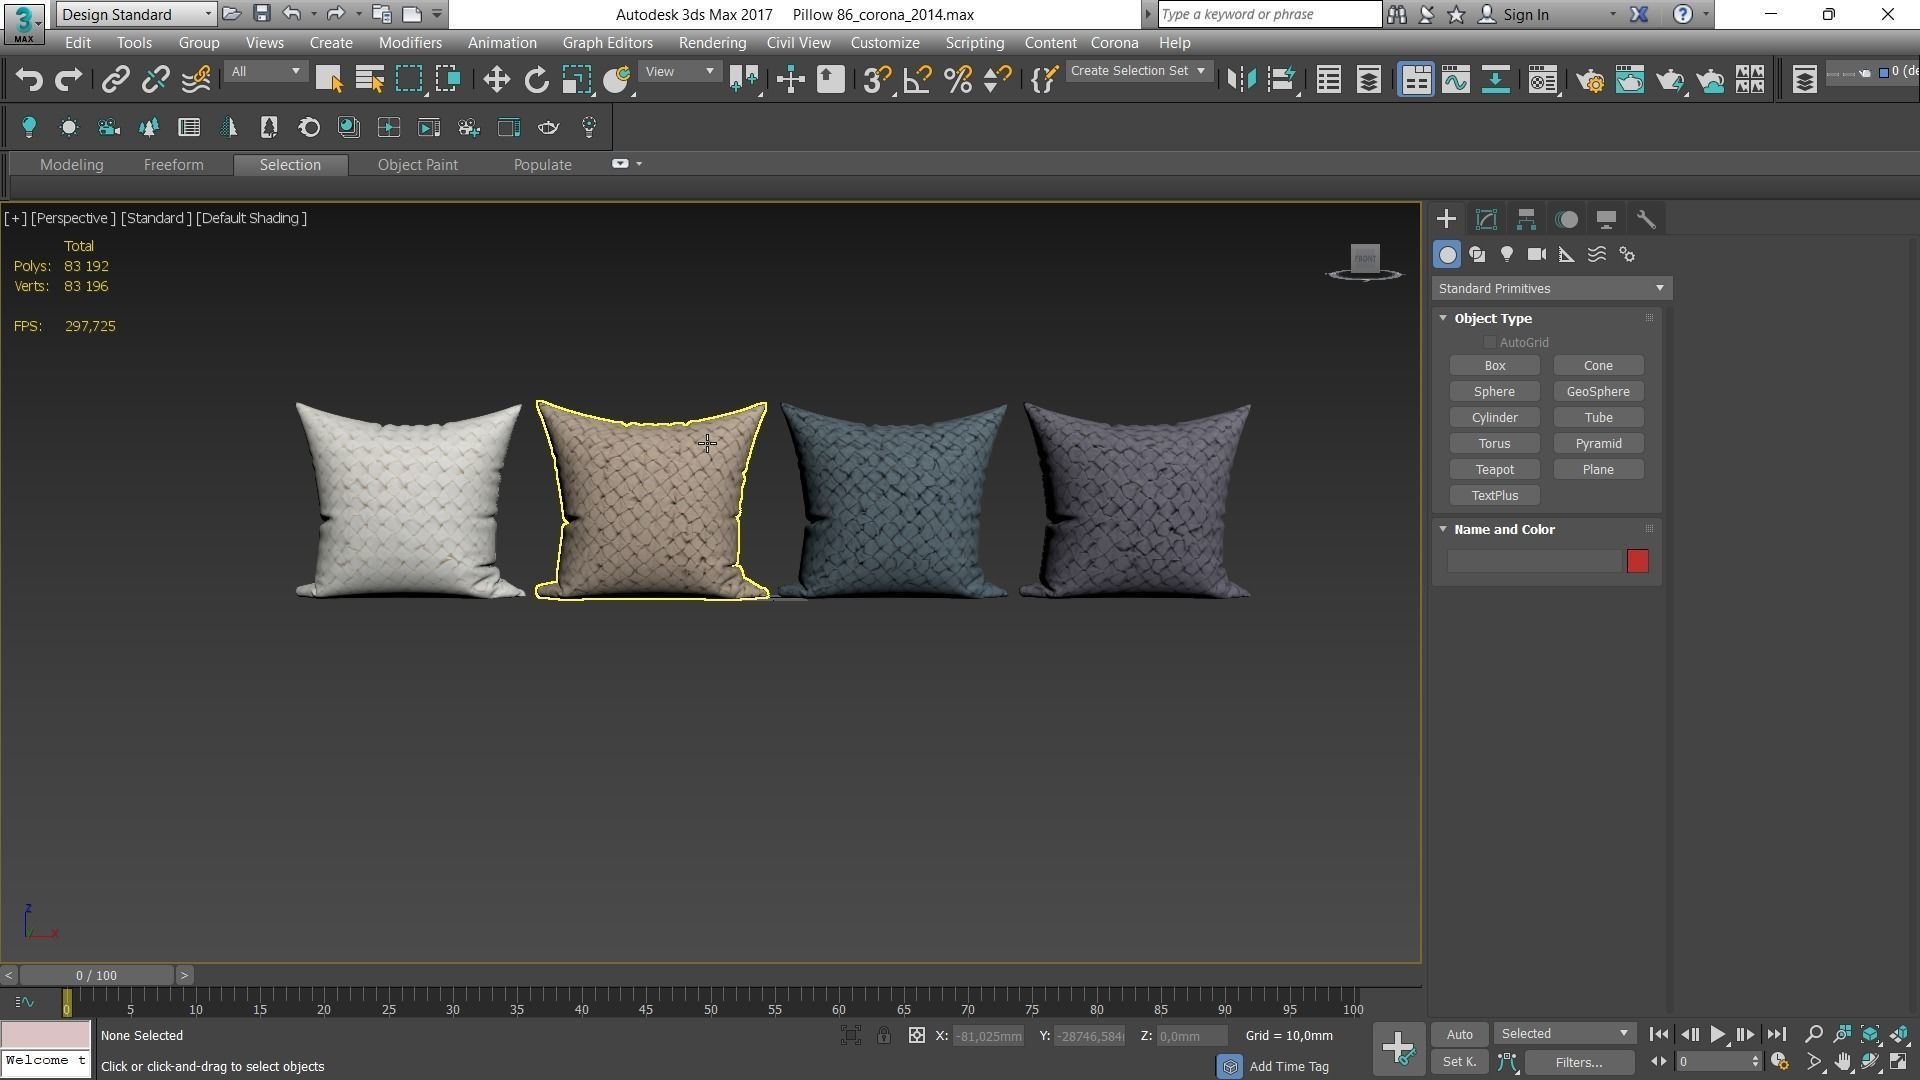Select the Cameras category icon

pos(1537,255)
